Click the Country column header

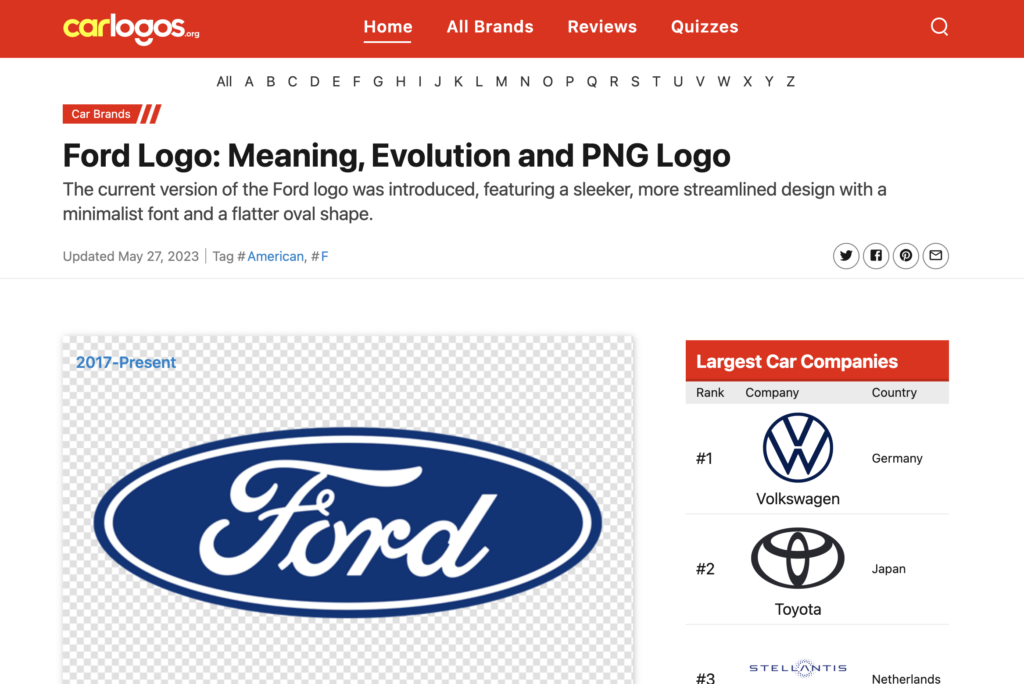coord(894,393)
